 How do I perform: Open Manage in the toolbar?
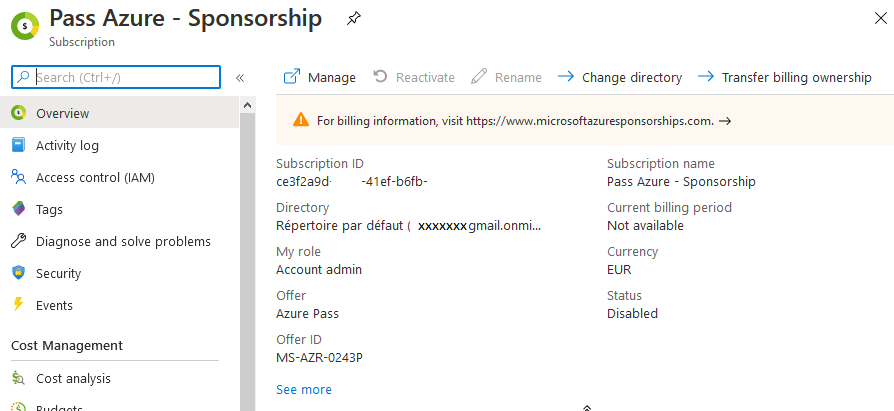(x=332, y=78)
